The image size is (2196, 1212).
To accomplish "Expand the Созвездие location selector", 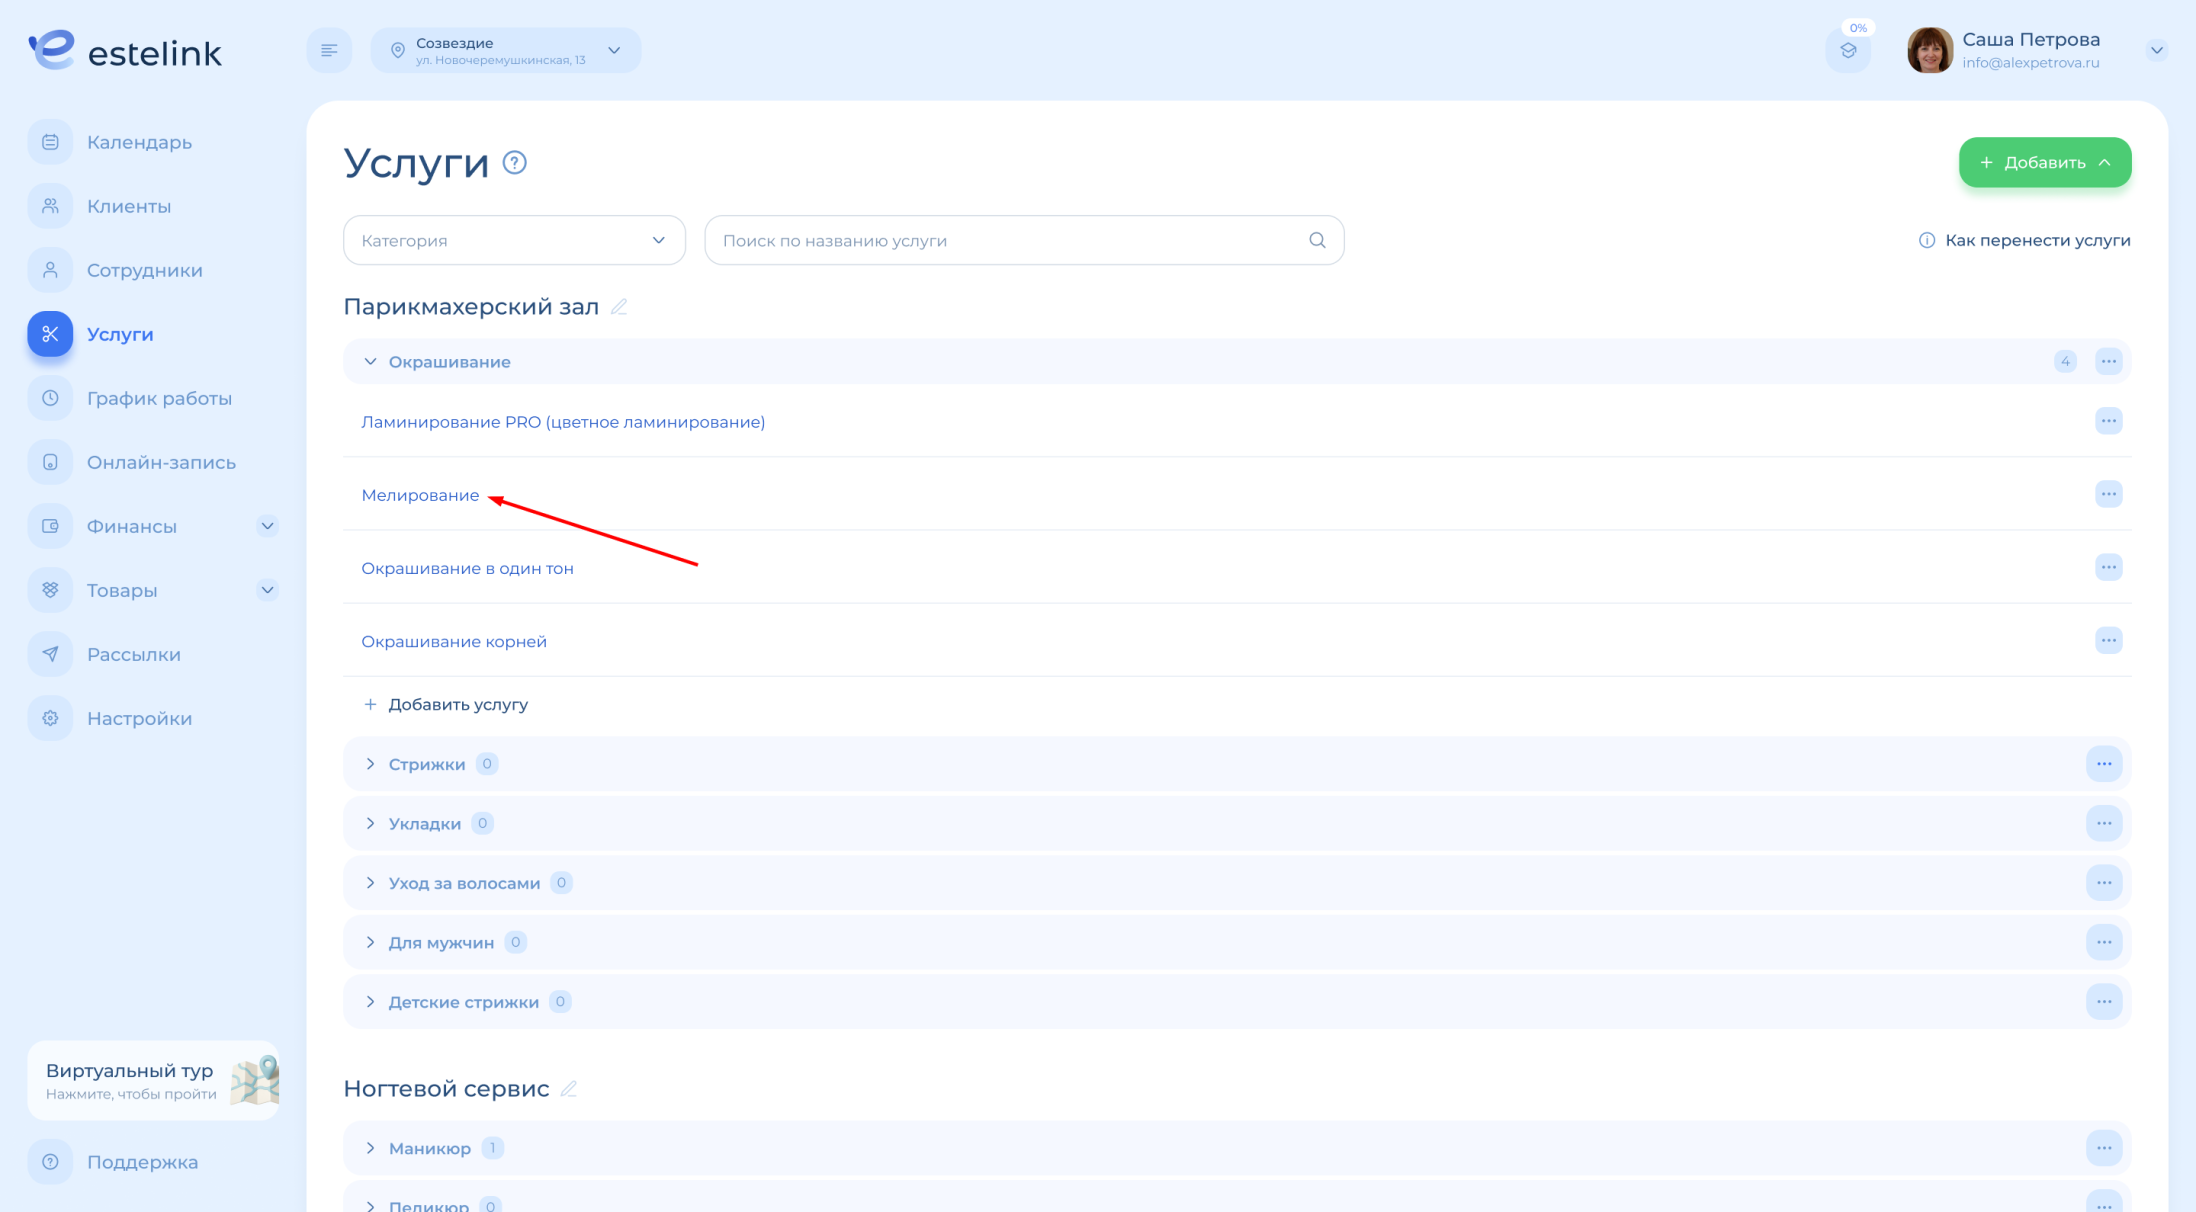I will coord(506,50).
